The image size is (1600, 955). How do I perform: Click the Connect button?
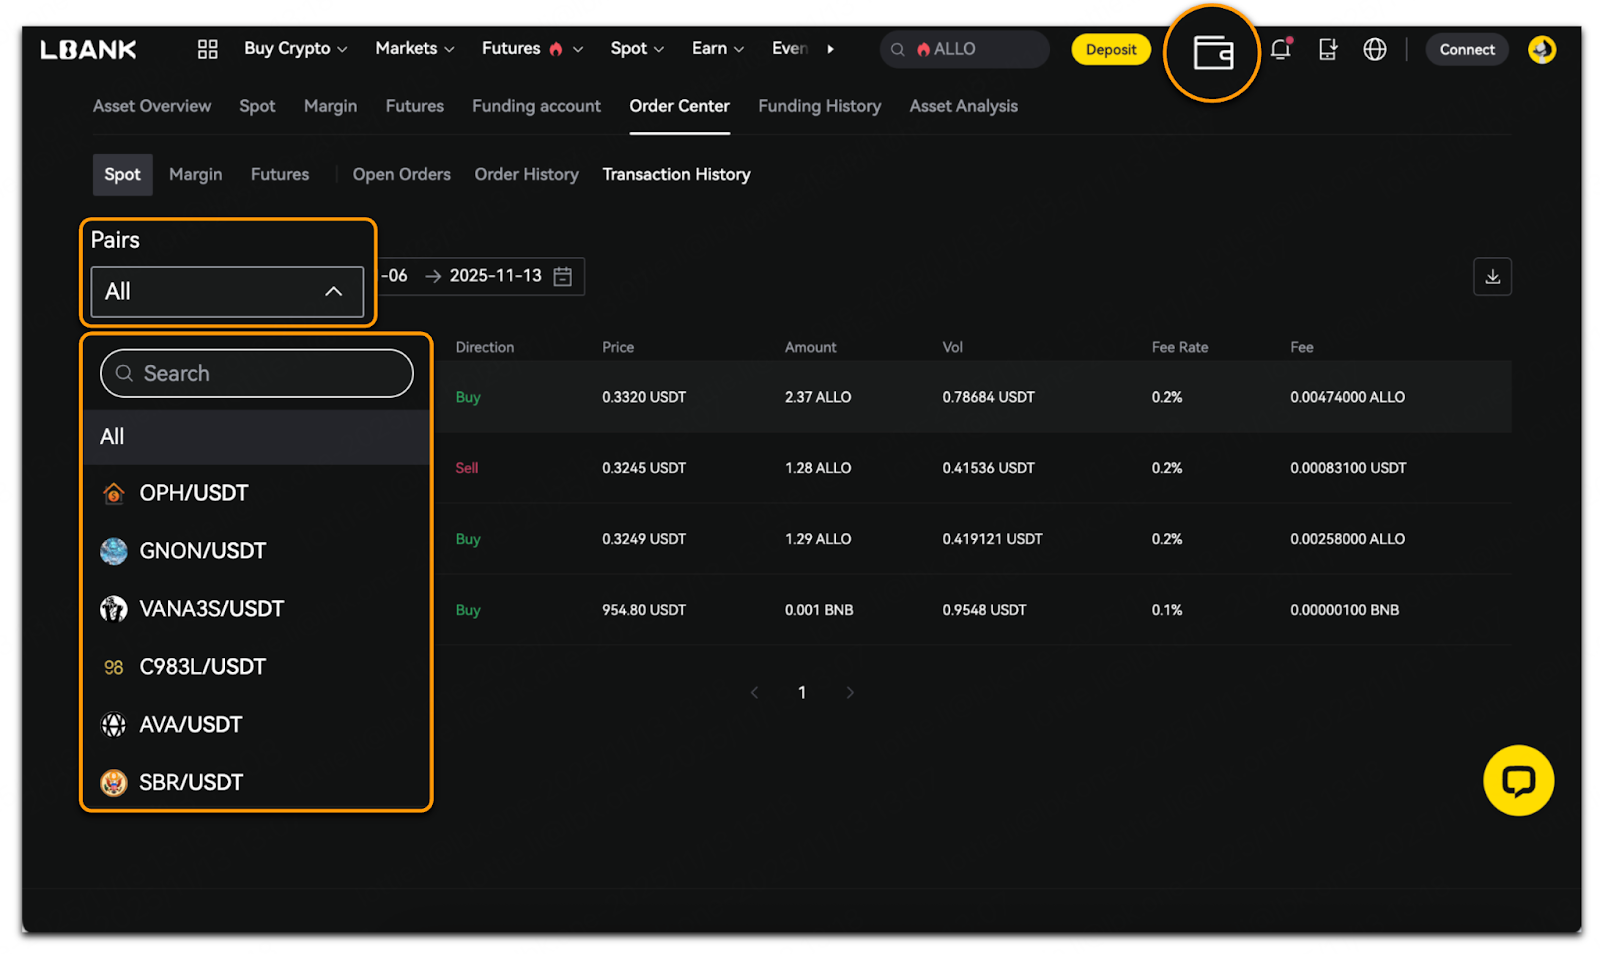pyautogui.click(x=1466, y=49)
